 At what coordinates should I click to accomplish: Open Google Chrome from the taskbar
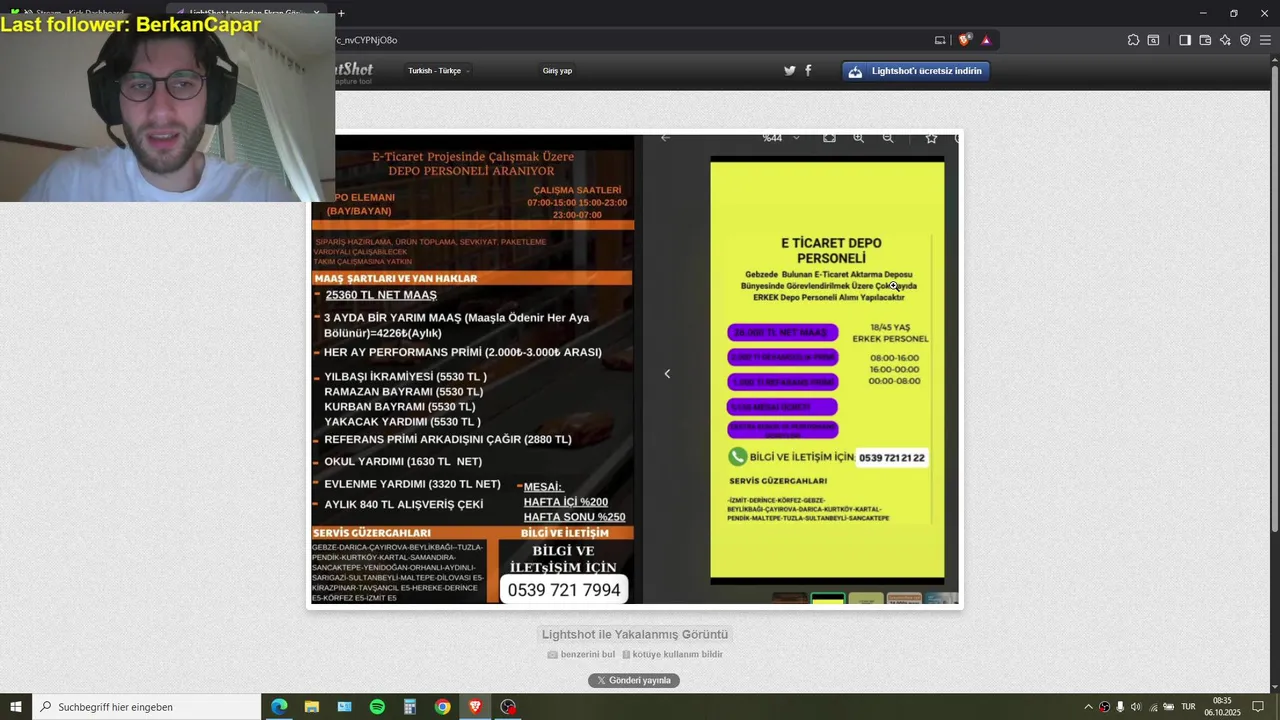pyautogui.click(x=442, y=706)
